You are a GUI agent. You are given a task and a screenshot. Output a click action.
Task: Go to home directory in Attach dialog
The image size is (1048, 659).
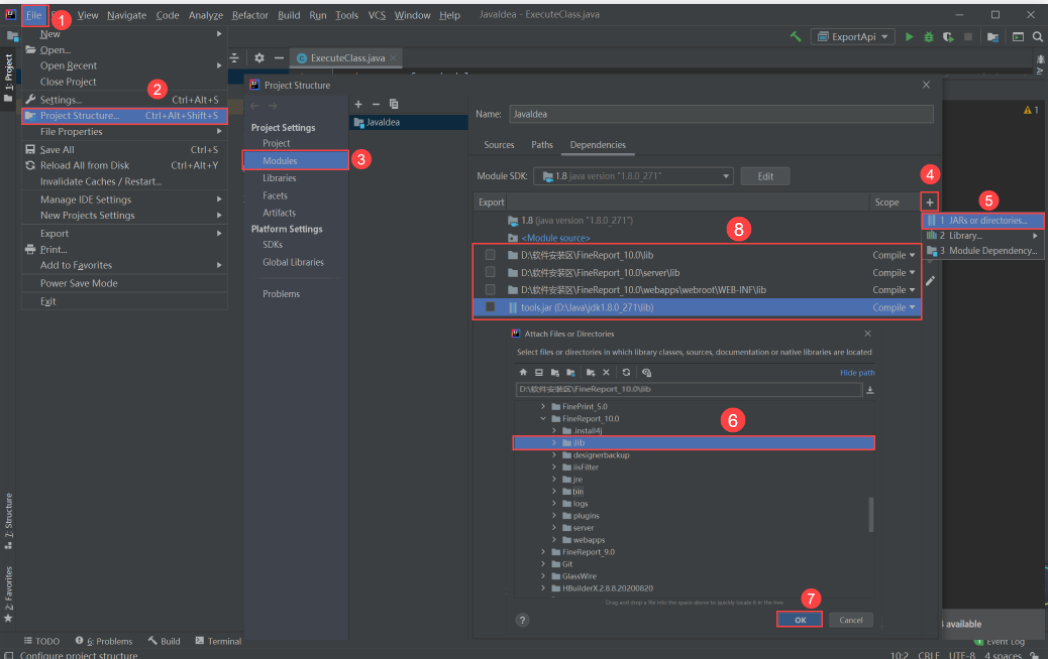(522, 372)
